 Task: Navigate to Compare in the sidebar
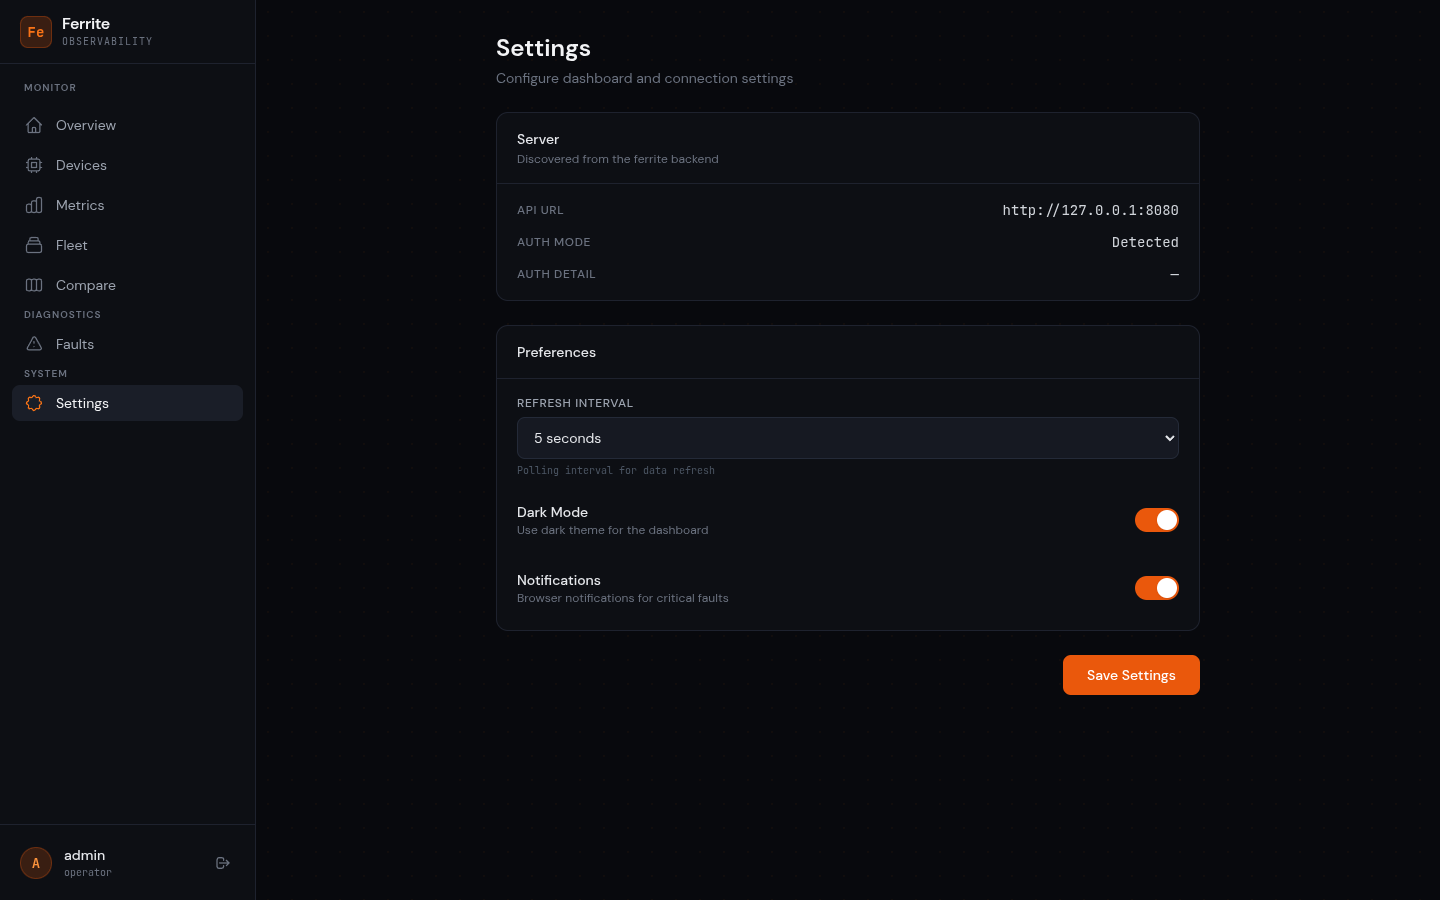tap(86, 285)
